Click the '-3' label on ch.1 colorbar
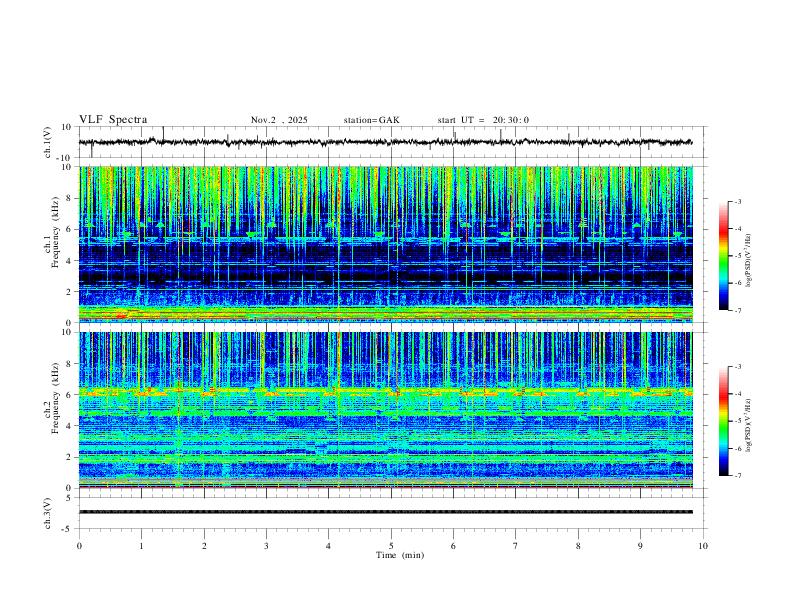This screenshot has width=792, height=612. point(737,201)
